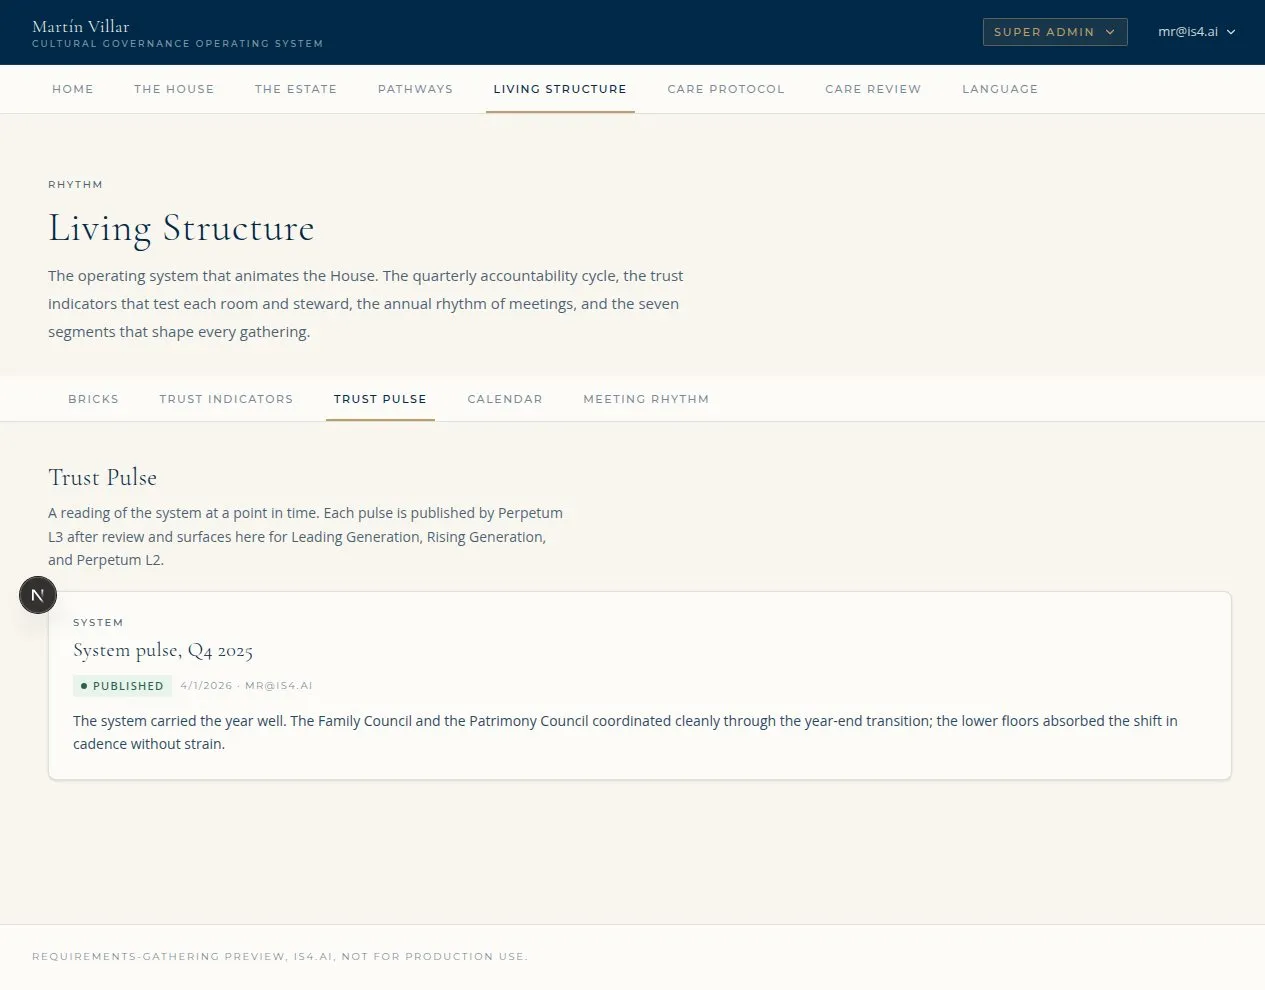The image size is (1265, 990).
Task: Click the 4/1/2026 · MR@IS4.AI byline
Action: click(x=246, y=686)
